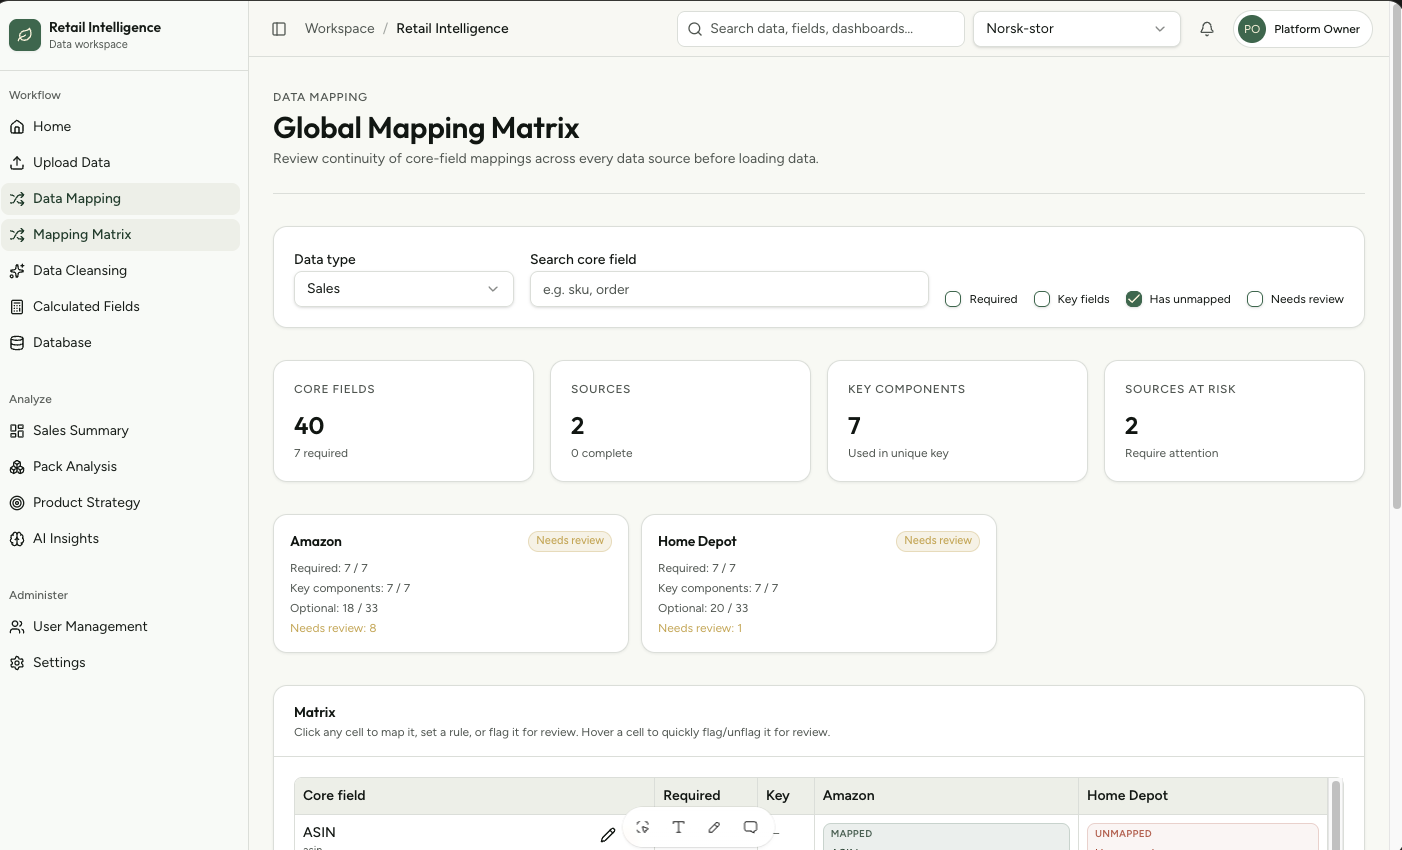This screenshot has width=1402, height=850.
Task: Focus the global search data field
Action: coord(821,29)
